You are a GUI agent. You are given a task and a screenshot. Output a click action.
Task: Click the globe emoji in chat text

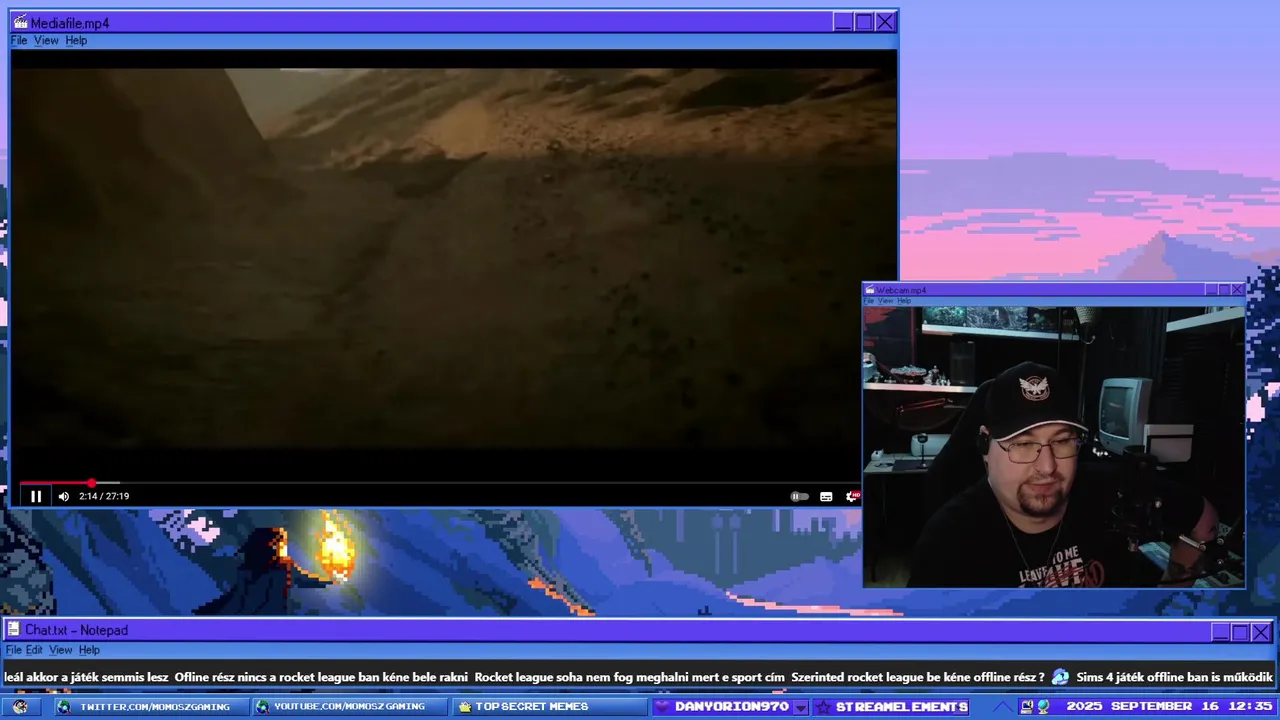[x=1060, y=677]
